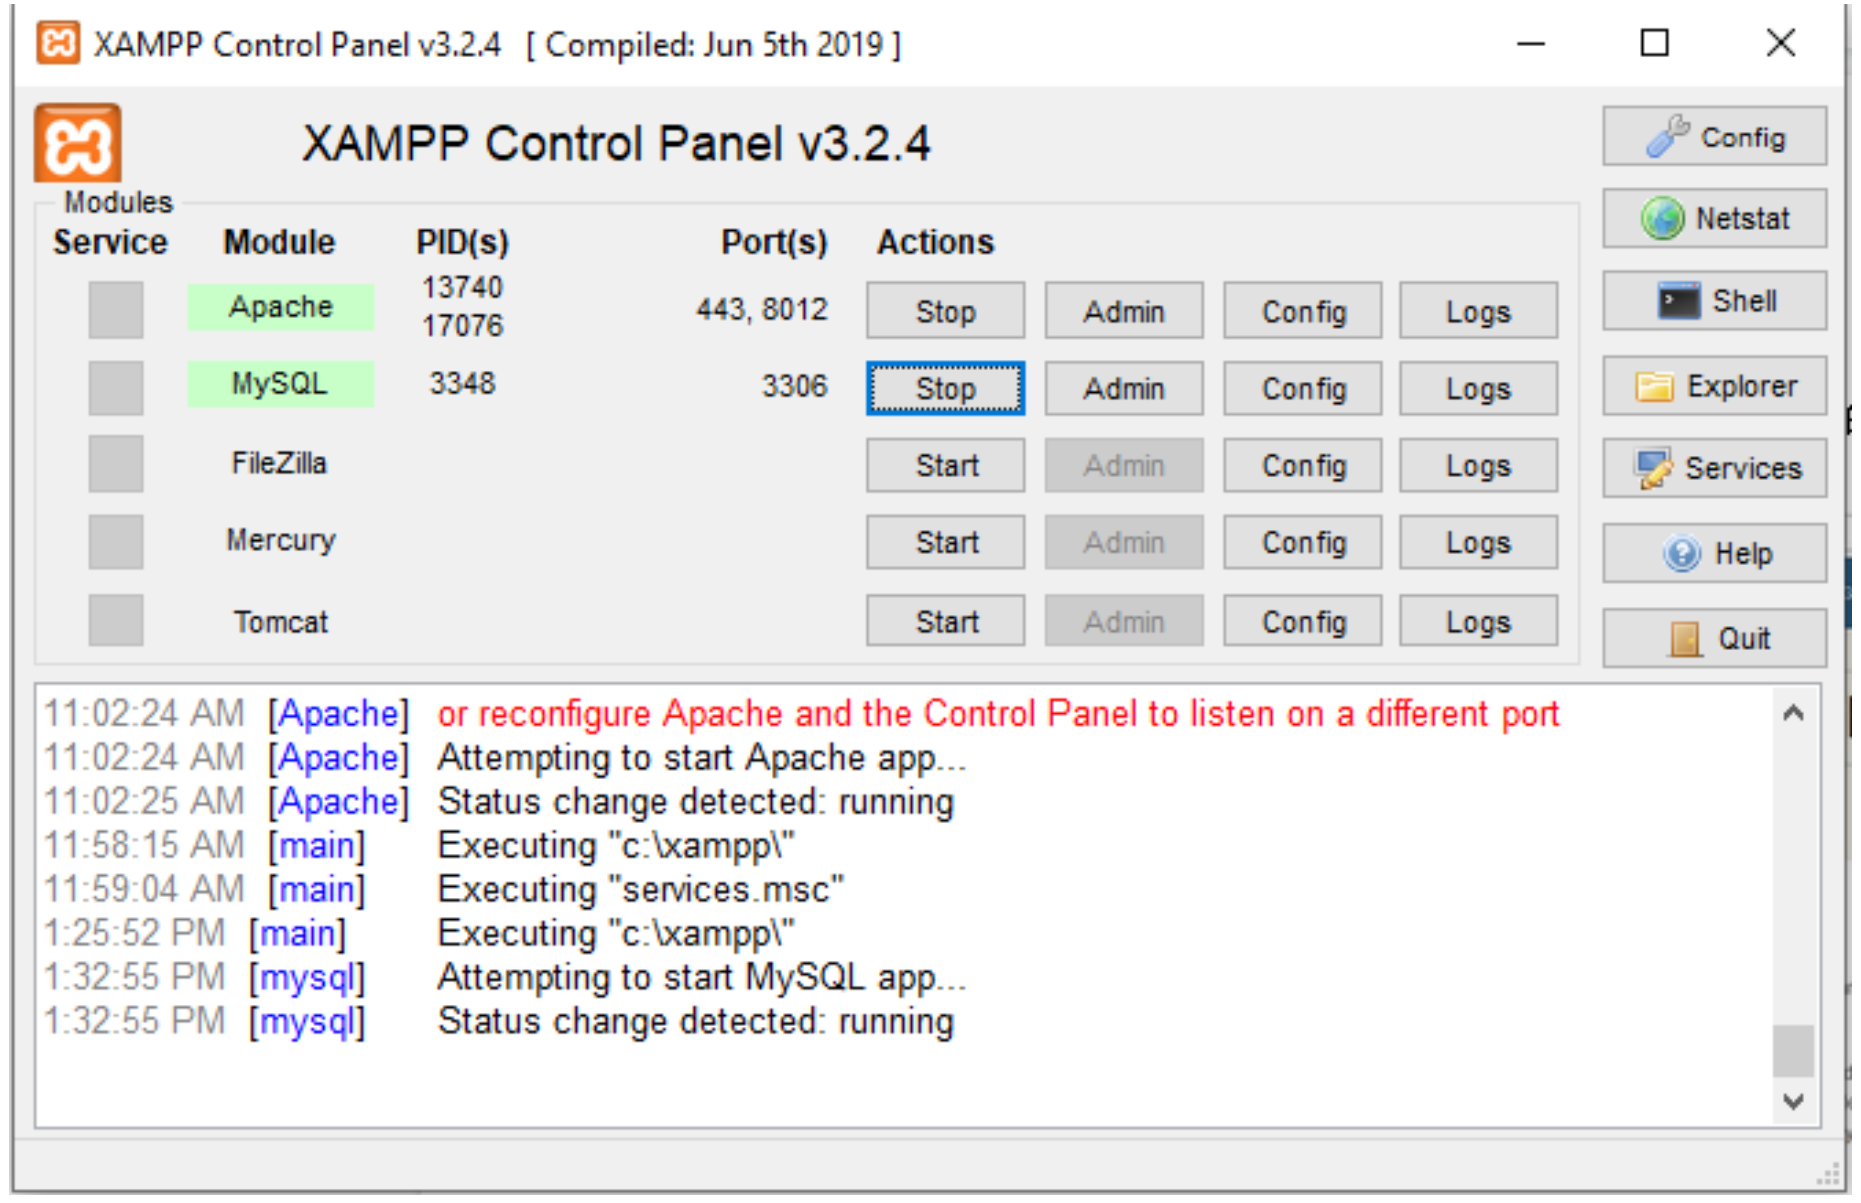
Task: Open Apache Config menu
Action: coord(1303,311)
